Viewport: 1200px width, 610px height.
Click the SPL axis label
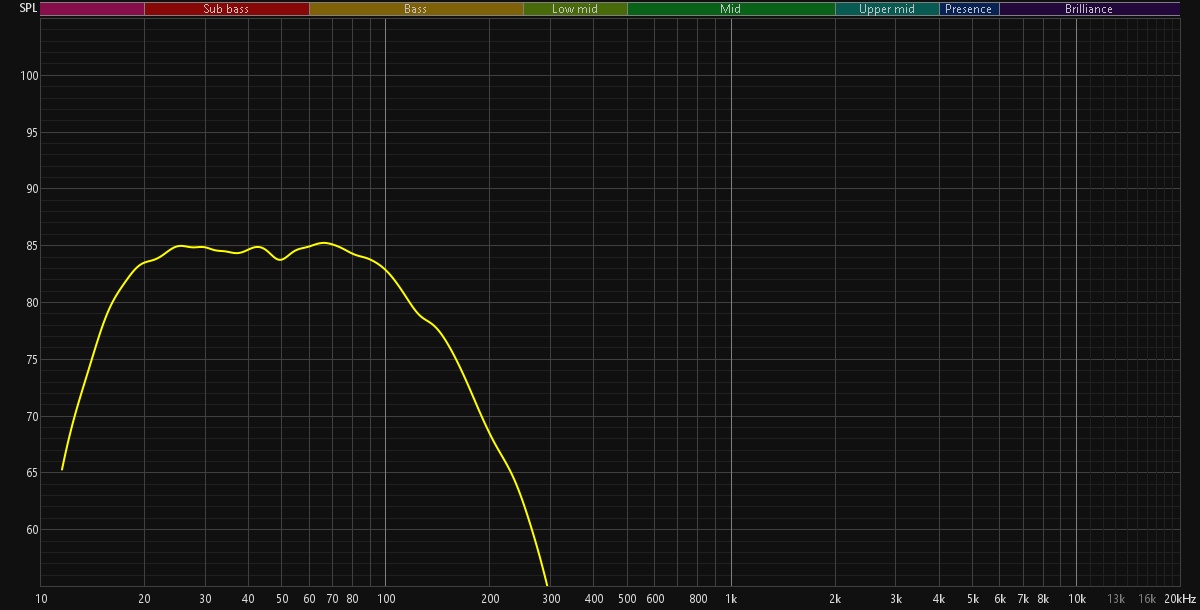tap(28, 8)
